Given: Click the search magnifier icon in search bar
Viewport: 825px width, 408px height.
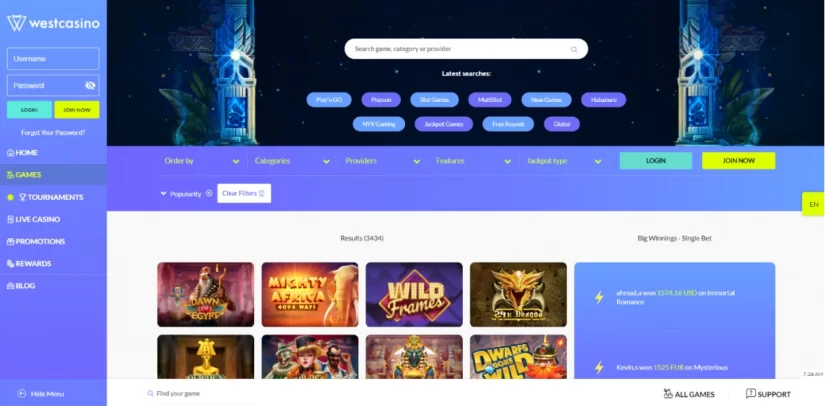Looking at the screenshot, I should click(x=574, y=49).
